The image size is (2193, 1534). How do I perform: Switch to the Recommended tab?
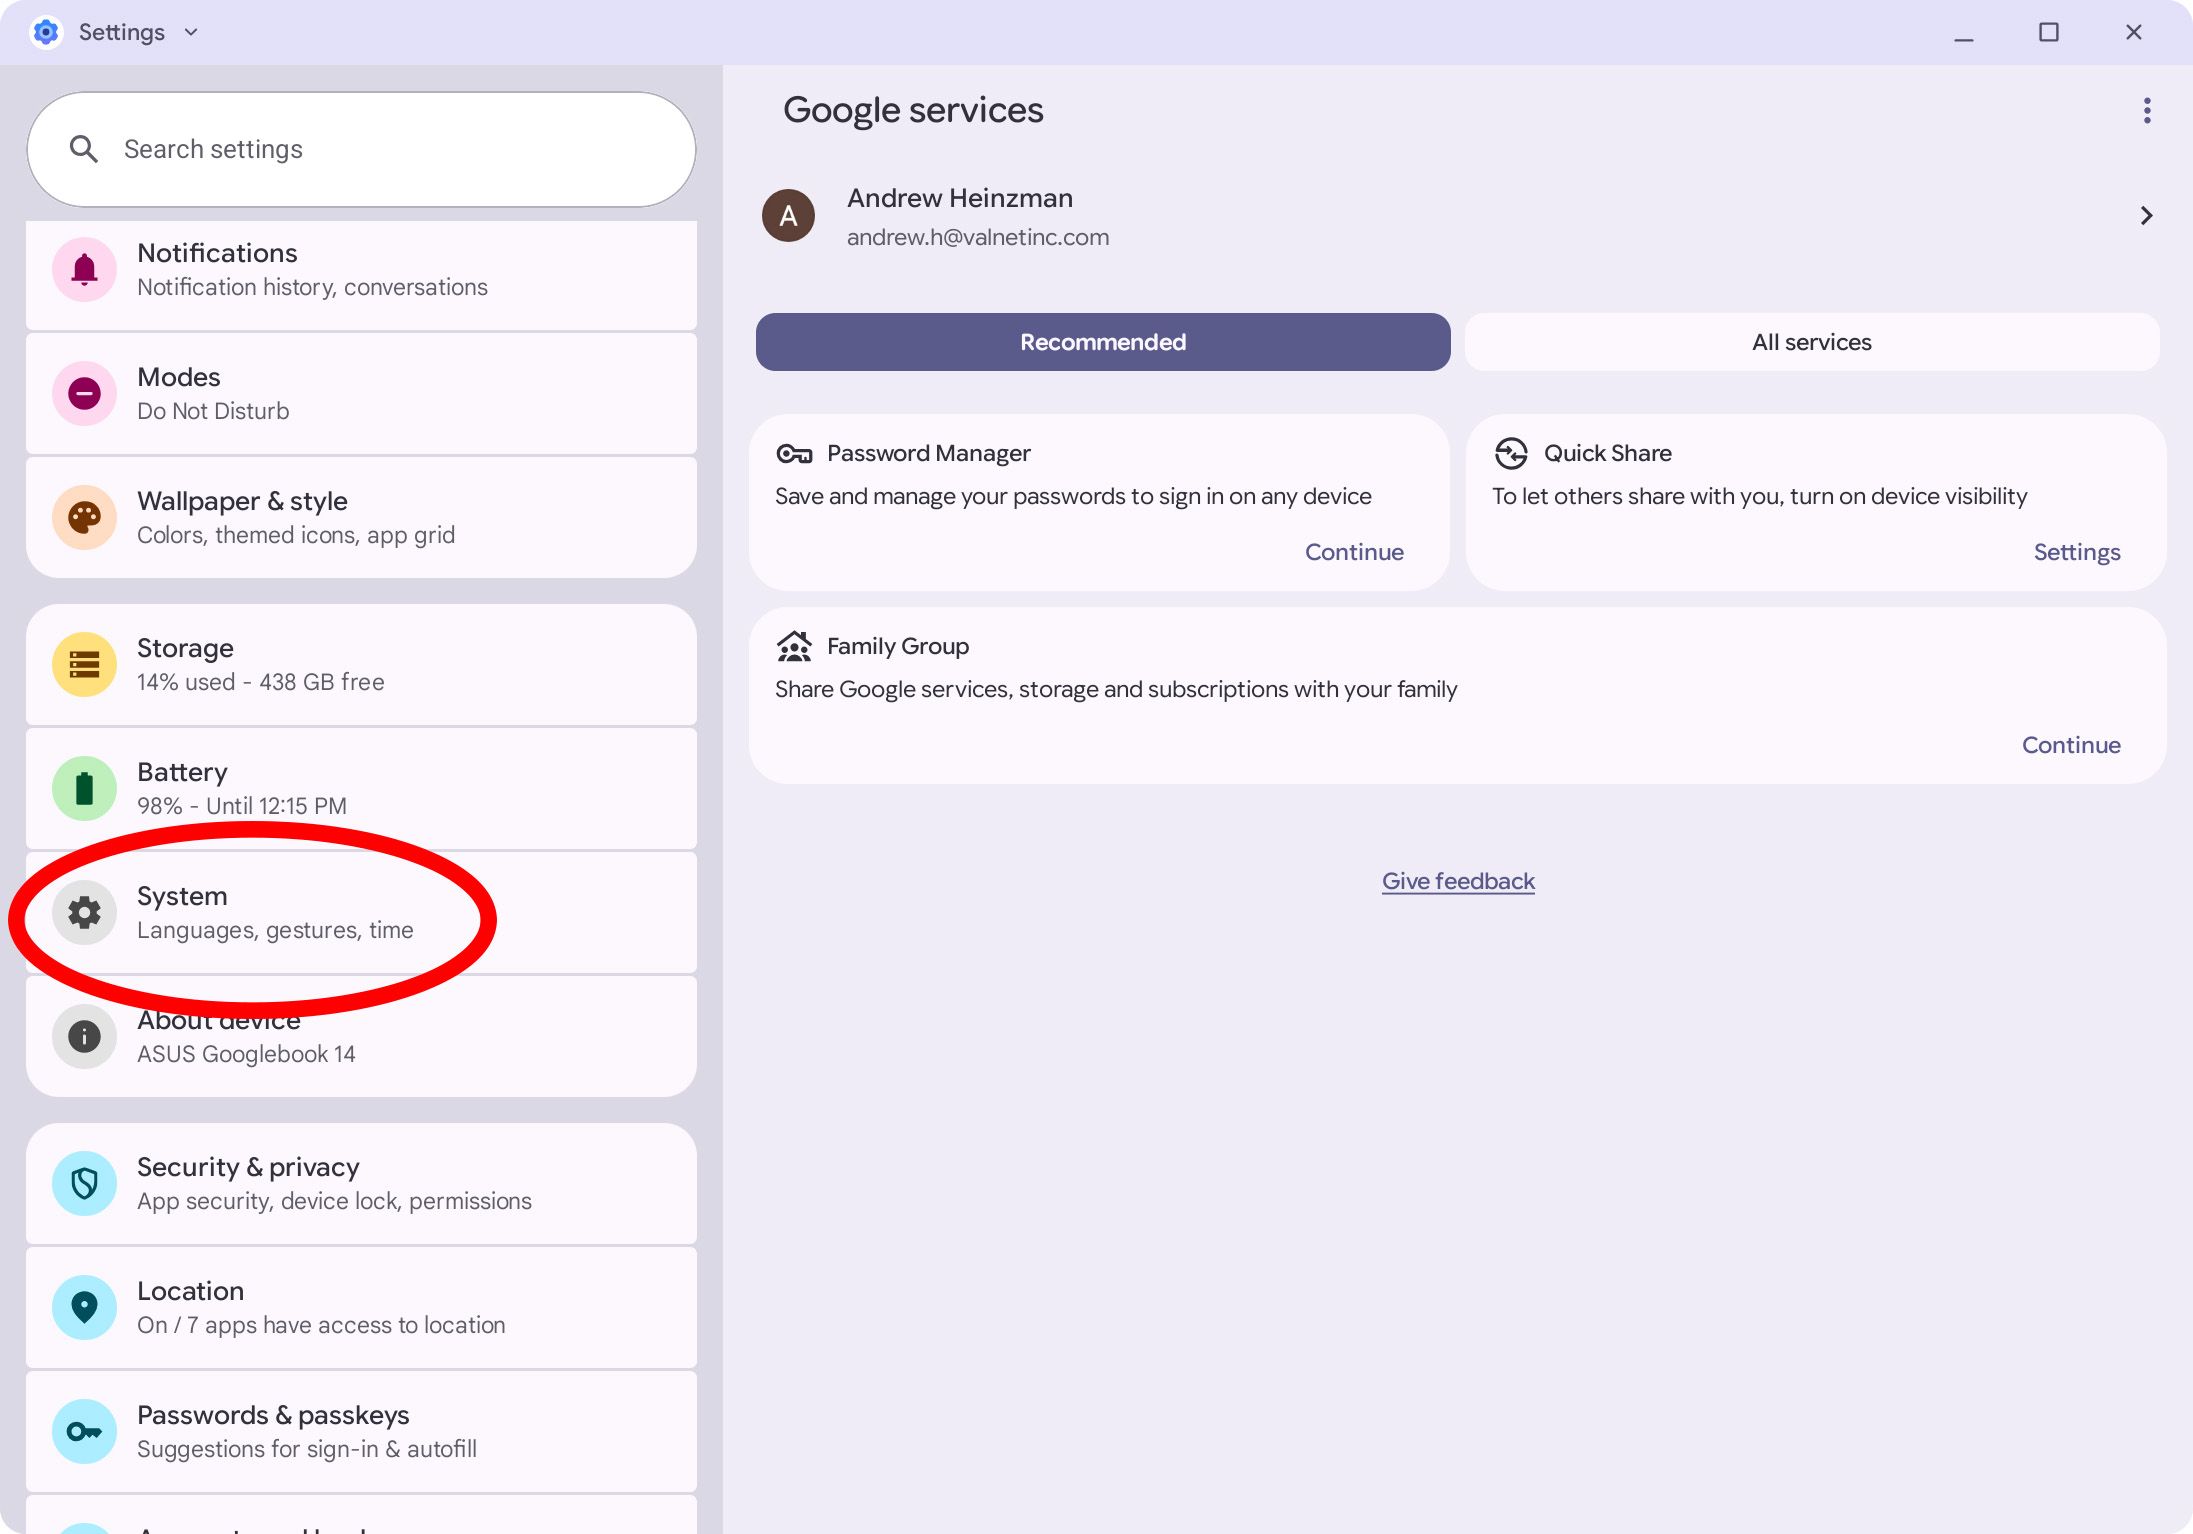pyautogui.click(x=1103, y=343)
